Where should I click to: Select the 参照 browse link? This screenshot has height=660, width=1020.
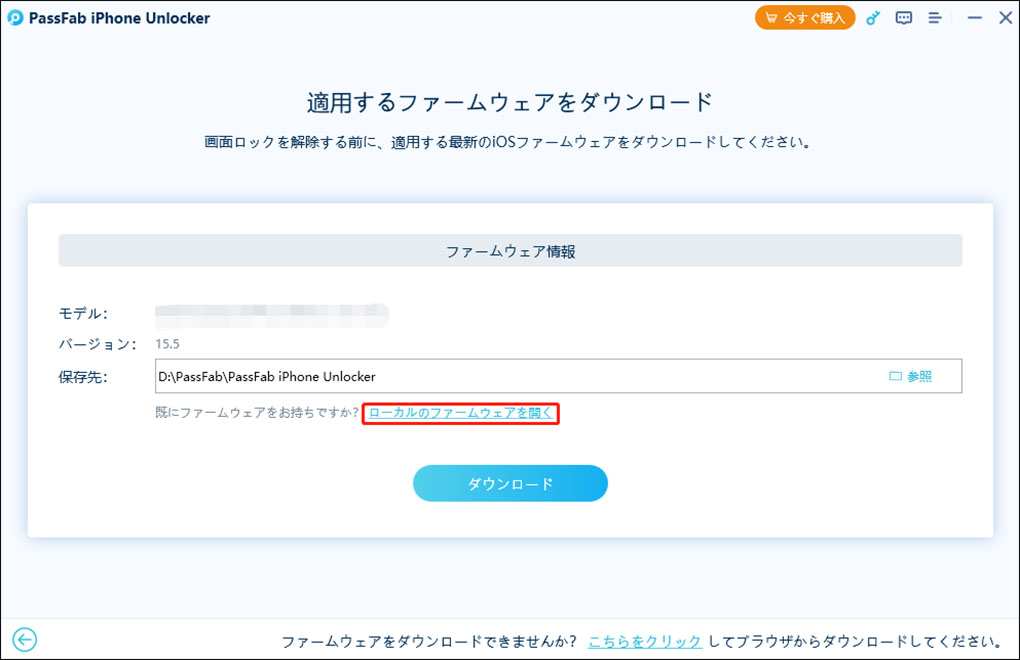click(x=921, y=376)
